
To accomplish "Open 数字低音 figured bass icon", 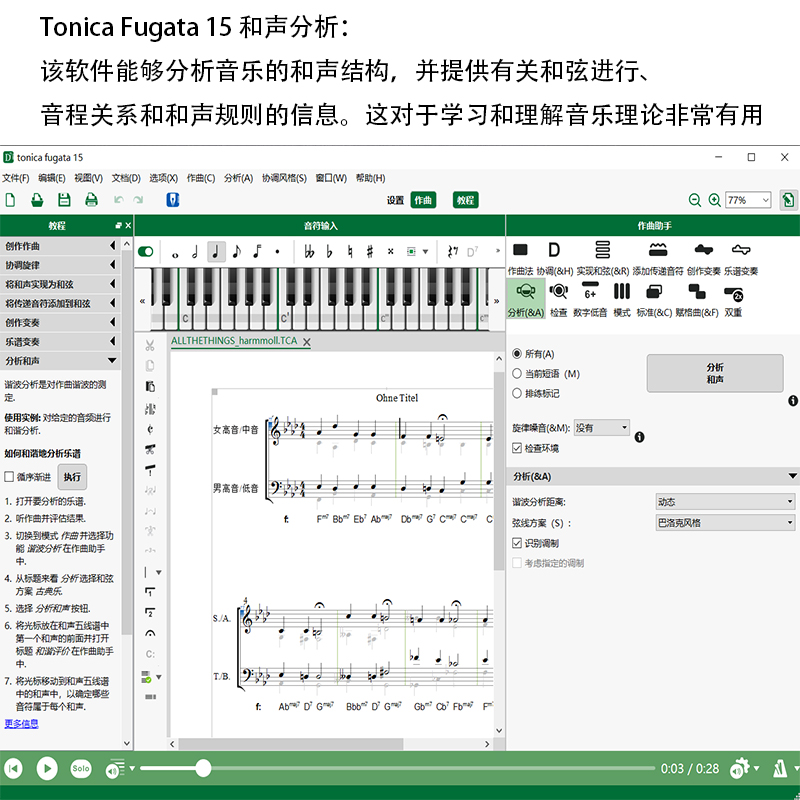I will pos(590,300).
